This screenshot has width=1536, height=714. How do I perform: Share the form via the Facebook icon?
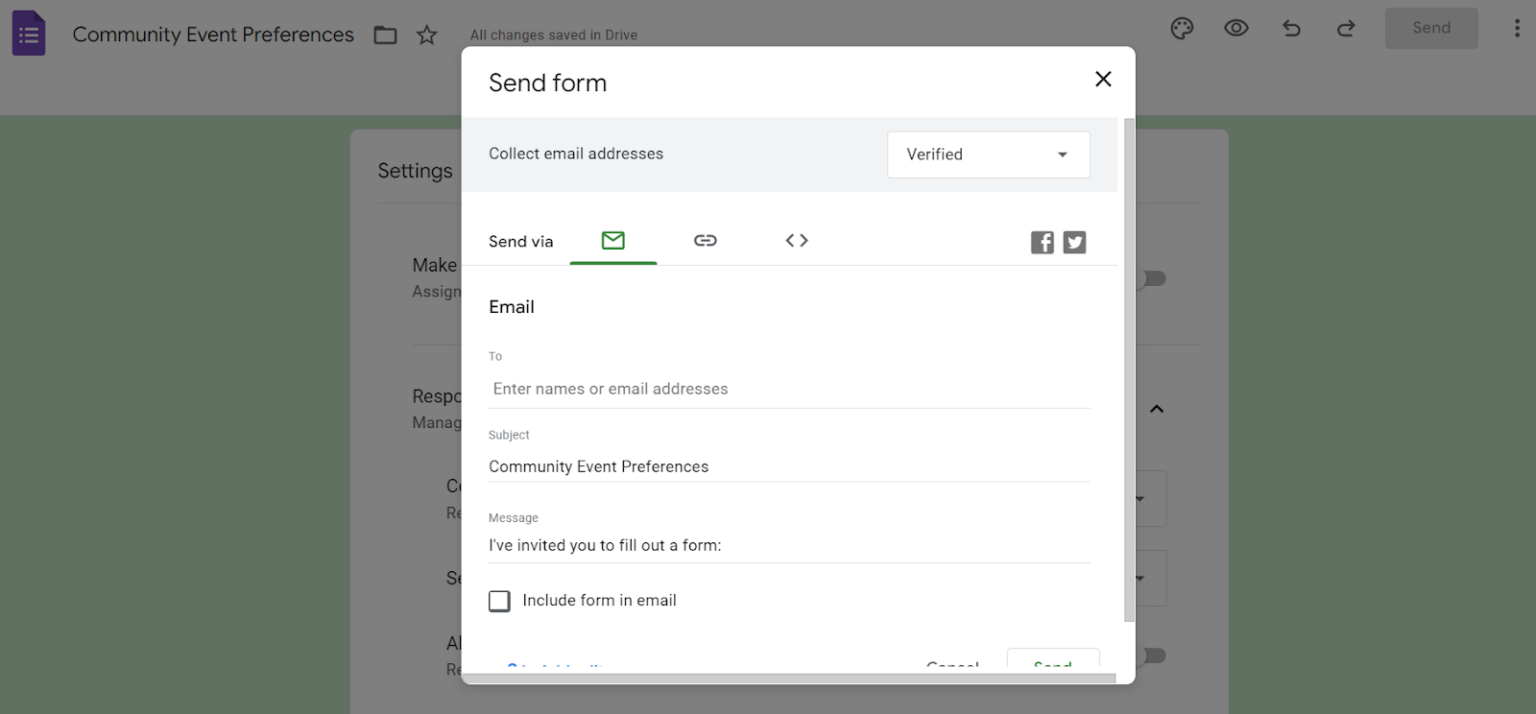(1041, 242)
